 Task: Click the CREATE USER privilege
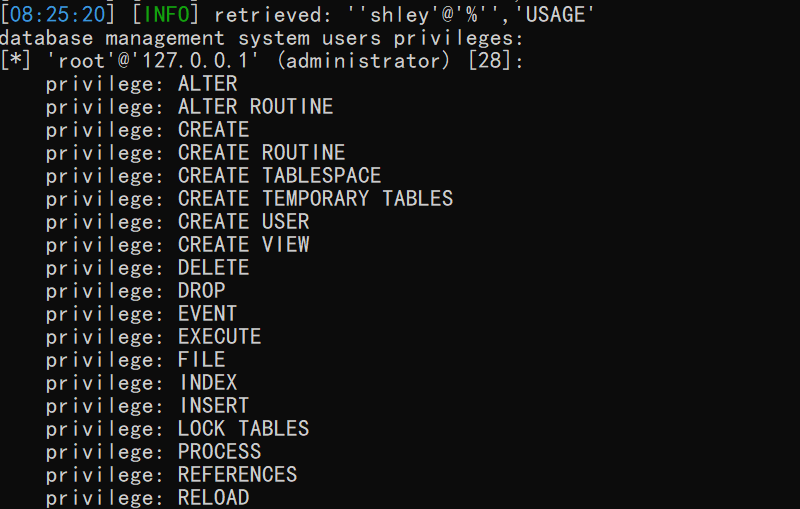tap(243, 221)
